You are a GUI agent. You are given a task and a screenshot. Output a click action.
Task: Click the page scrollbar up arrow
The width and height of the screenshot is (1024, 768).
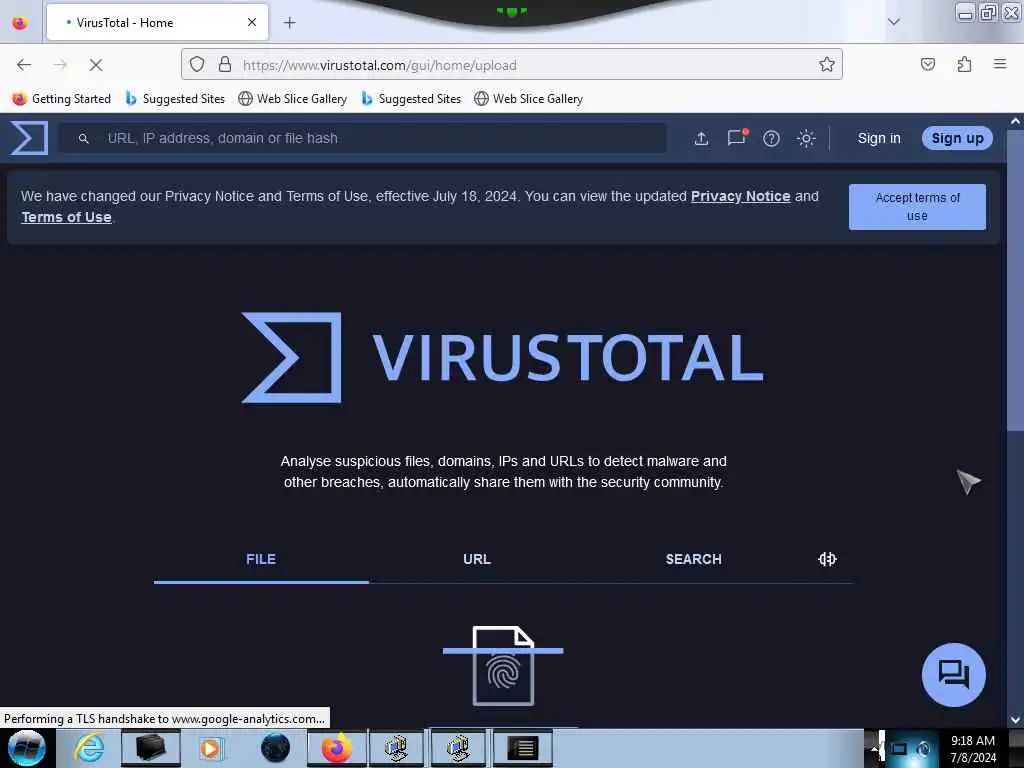click(x=1016, y=121)
